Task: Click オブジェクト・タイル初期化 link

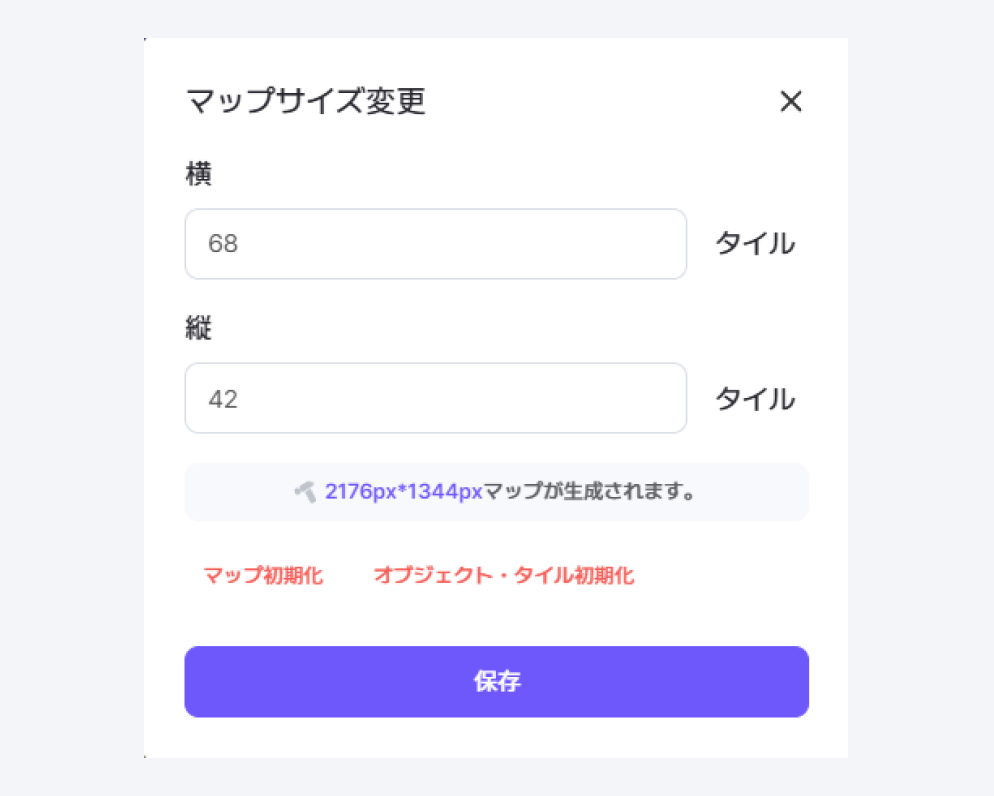Action: (x=503, y=575)
